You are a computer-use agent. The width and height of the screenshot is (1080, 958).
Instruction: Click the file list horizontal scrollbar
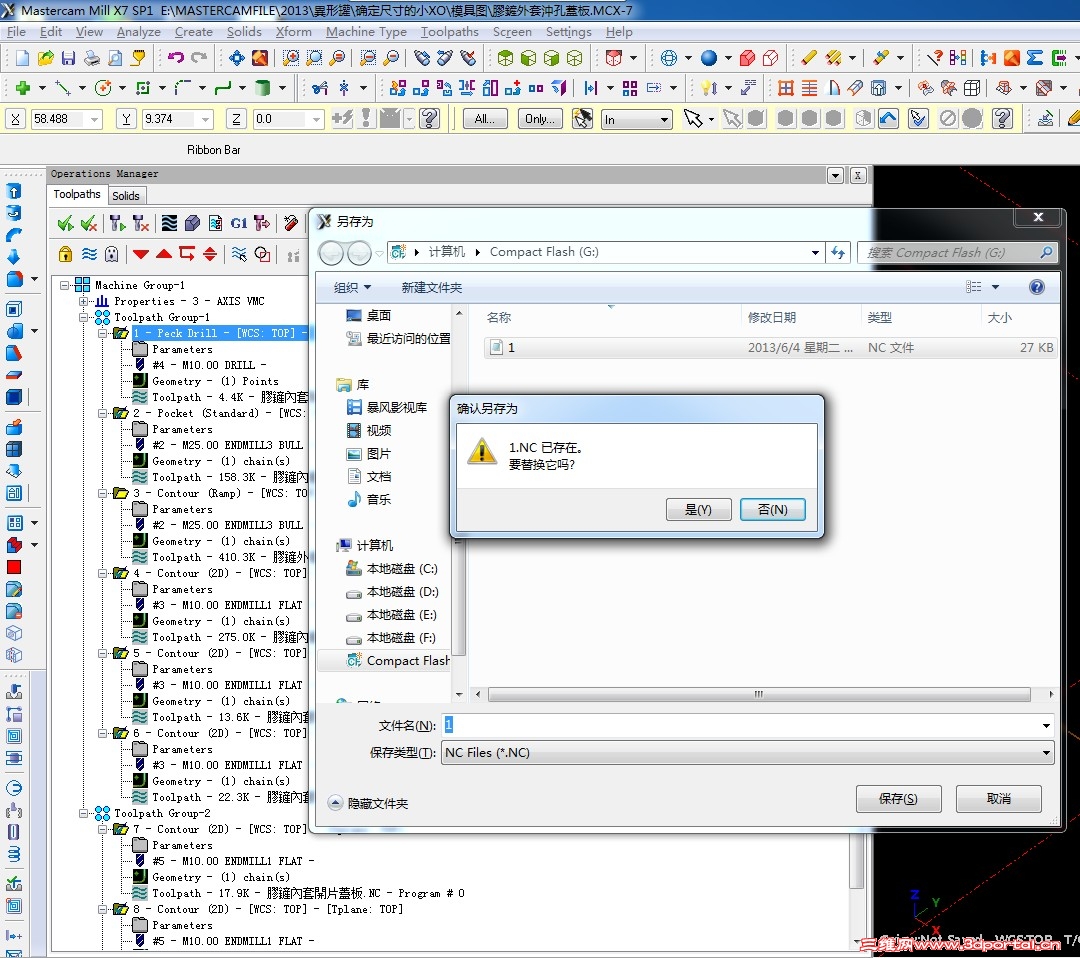pyautogui.click(x=758, y=694)
